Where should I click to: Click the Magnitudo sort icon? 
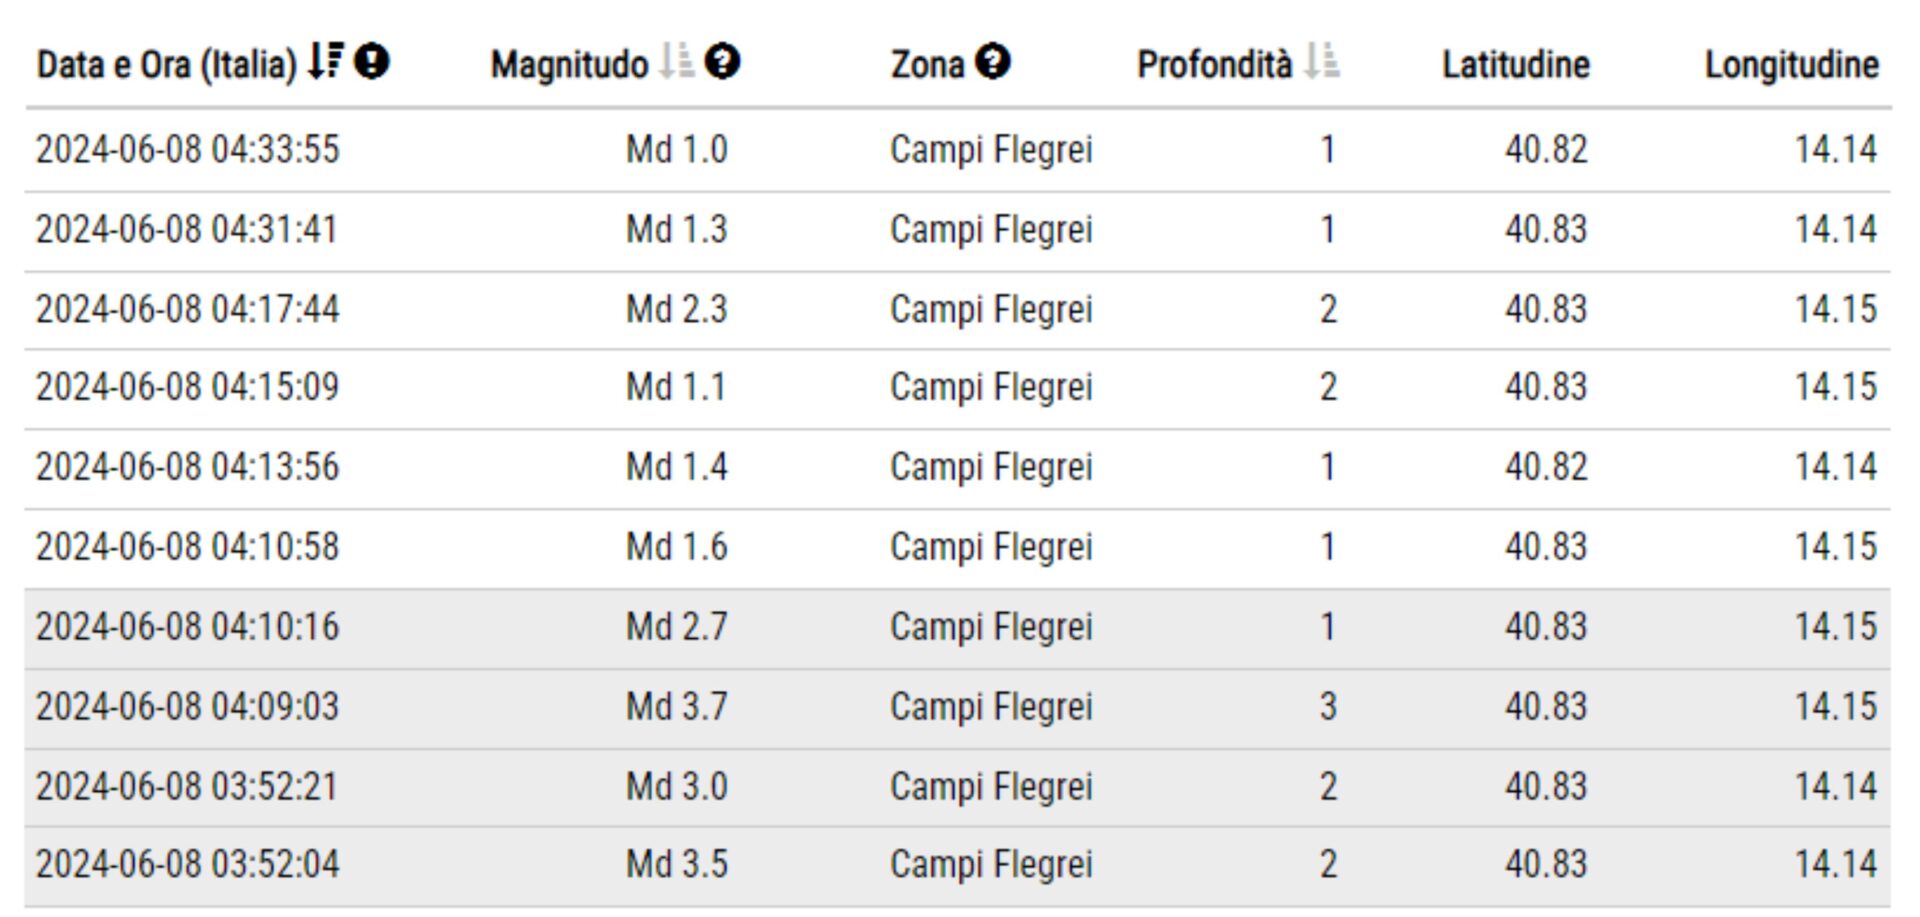[677, 62]
